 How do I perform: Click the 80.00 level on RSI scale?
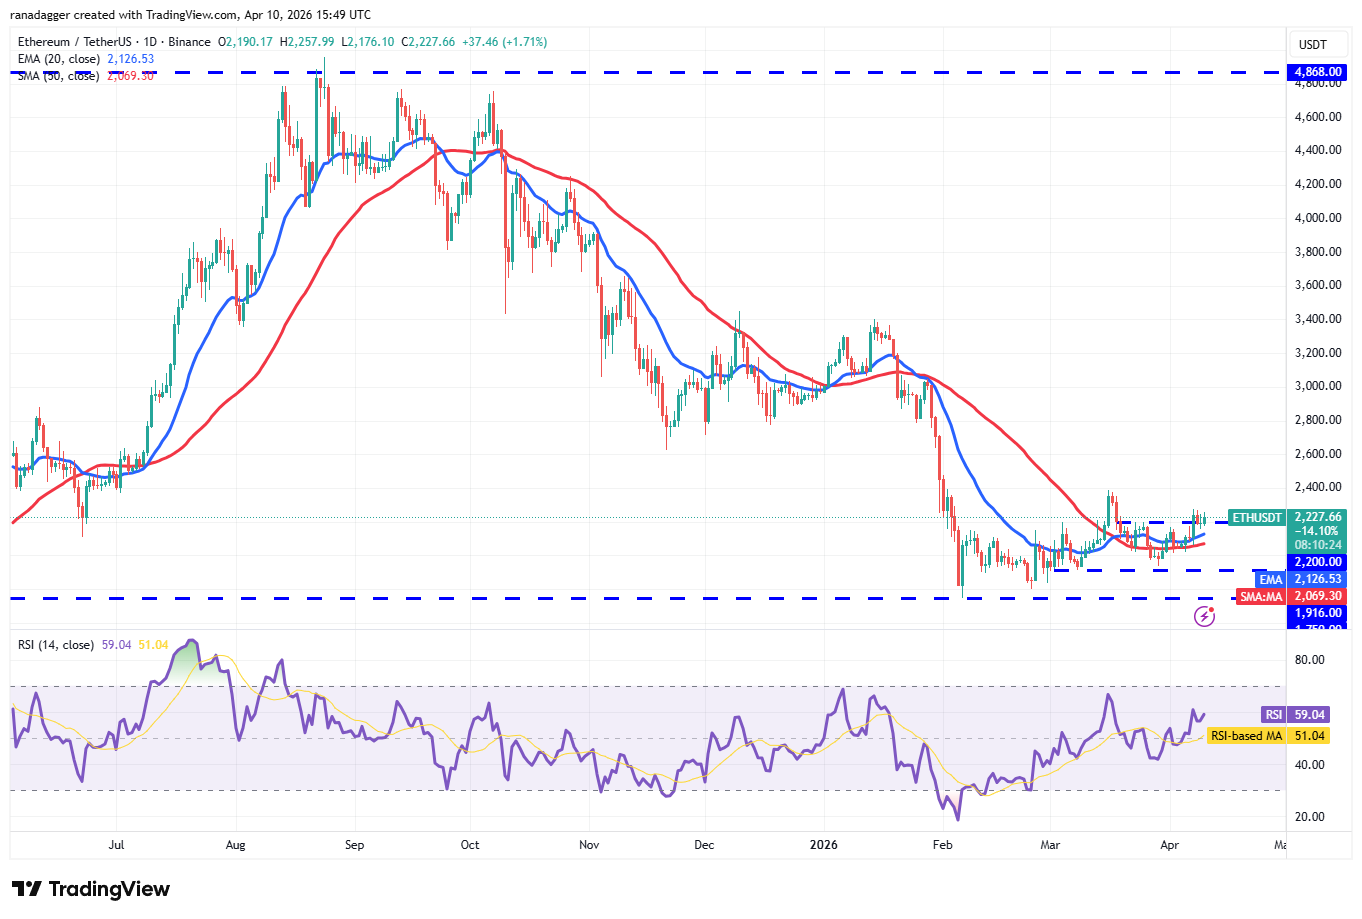click(x=1309, y=660)
